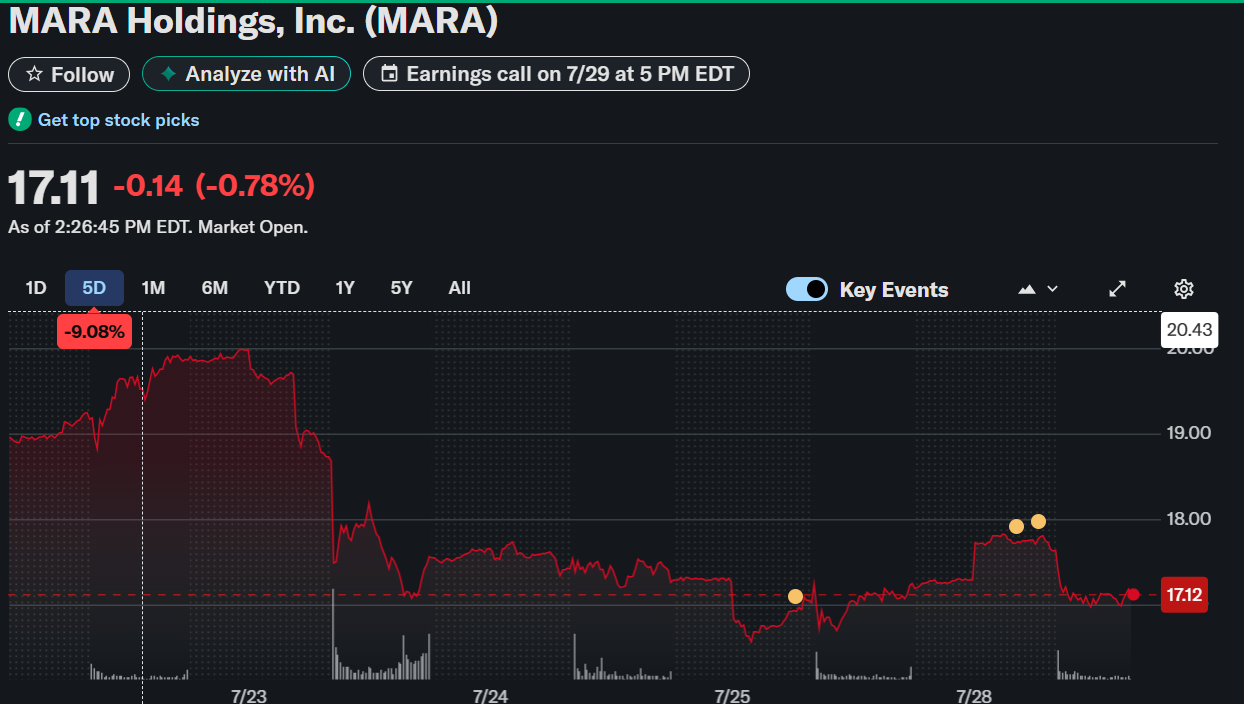Click the first key event dot on 7/28
The width and height of the screenshot is (1244, 704).
[x=1016, y=526]
